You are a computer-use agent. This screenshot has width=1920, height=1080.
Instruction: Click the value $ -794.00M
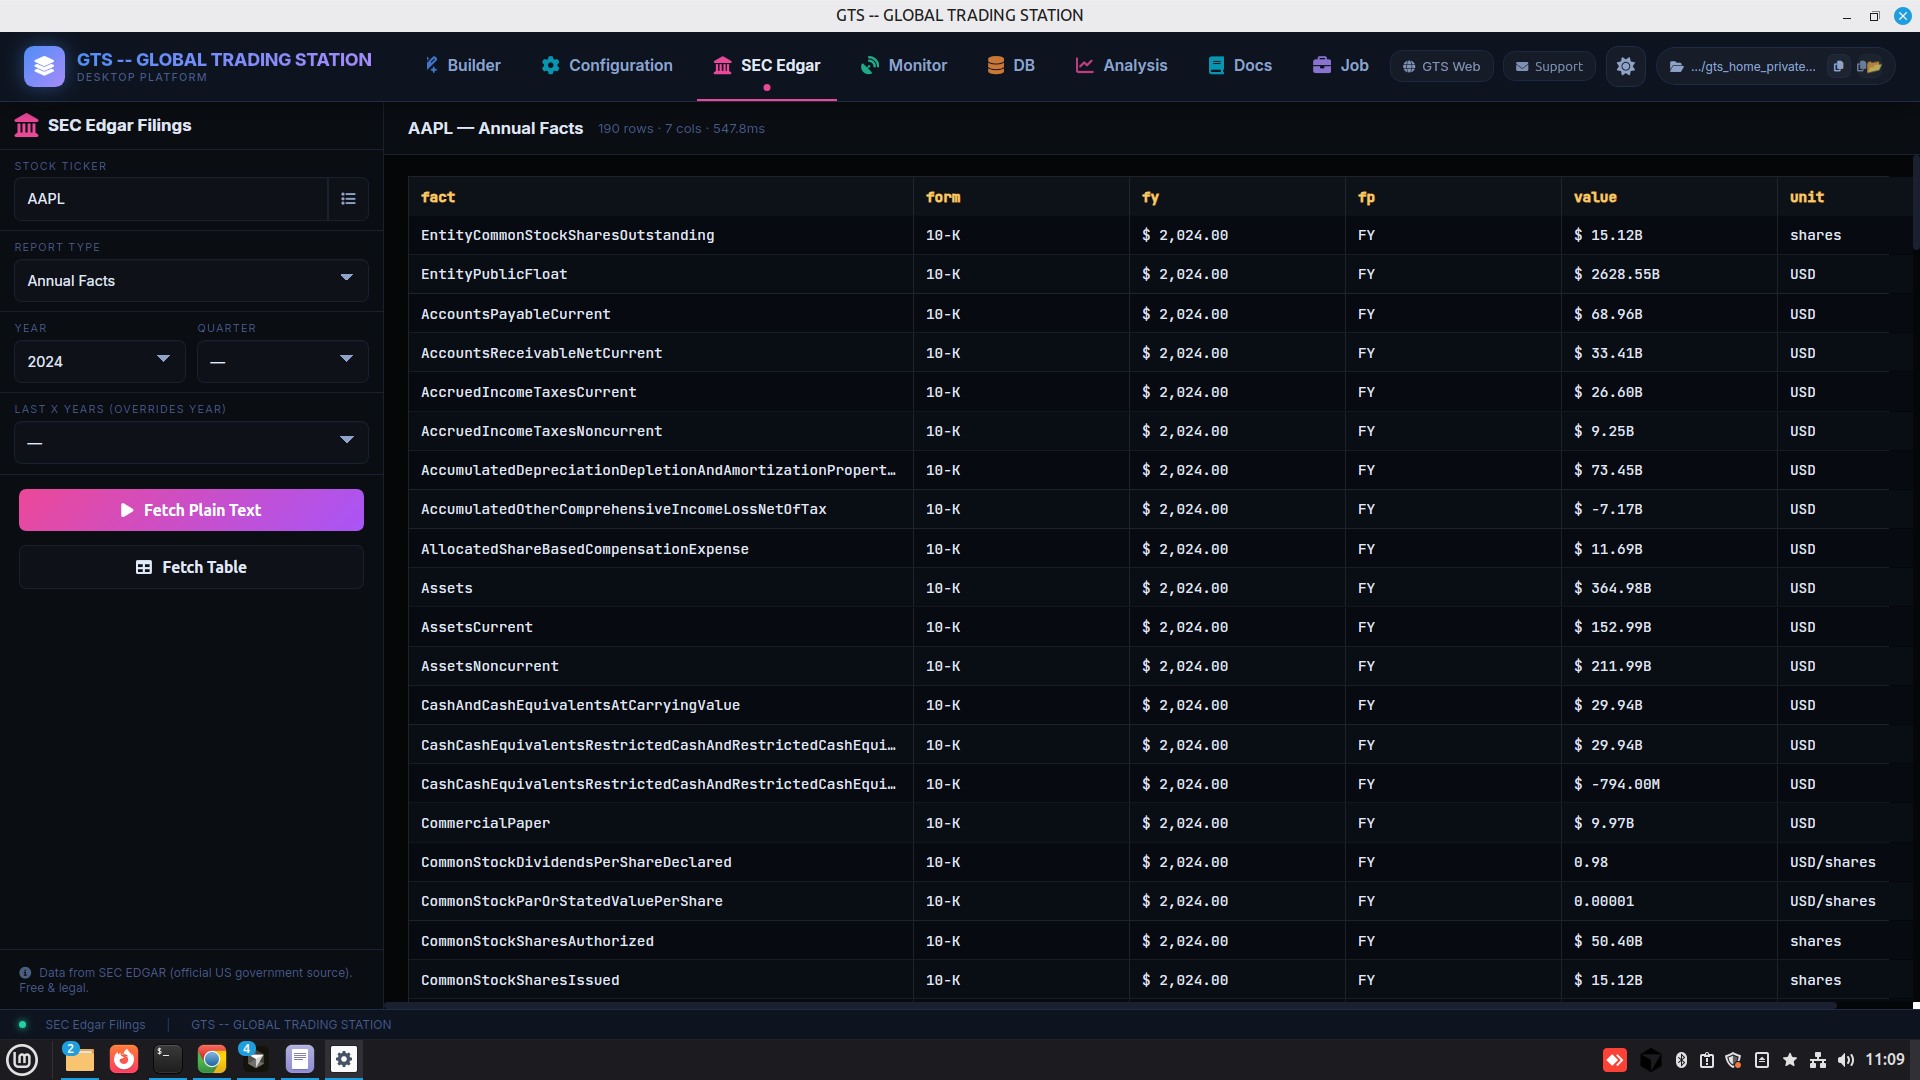click(x=1617, y=784)
